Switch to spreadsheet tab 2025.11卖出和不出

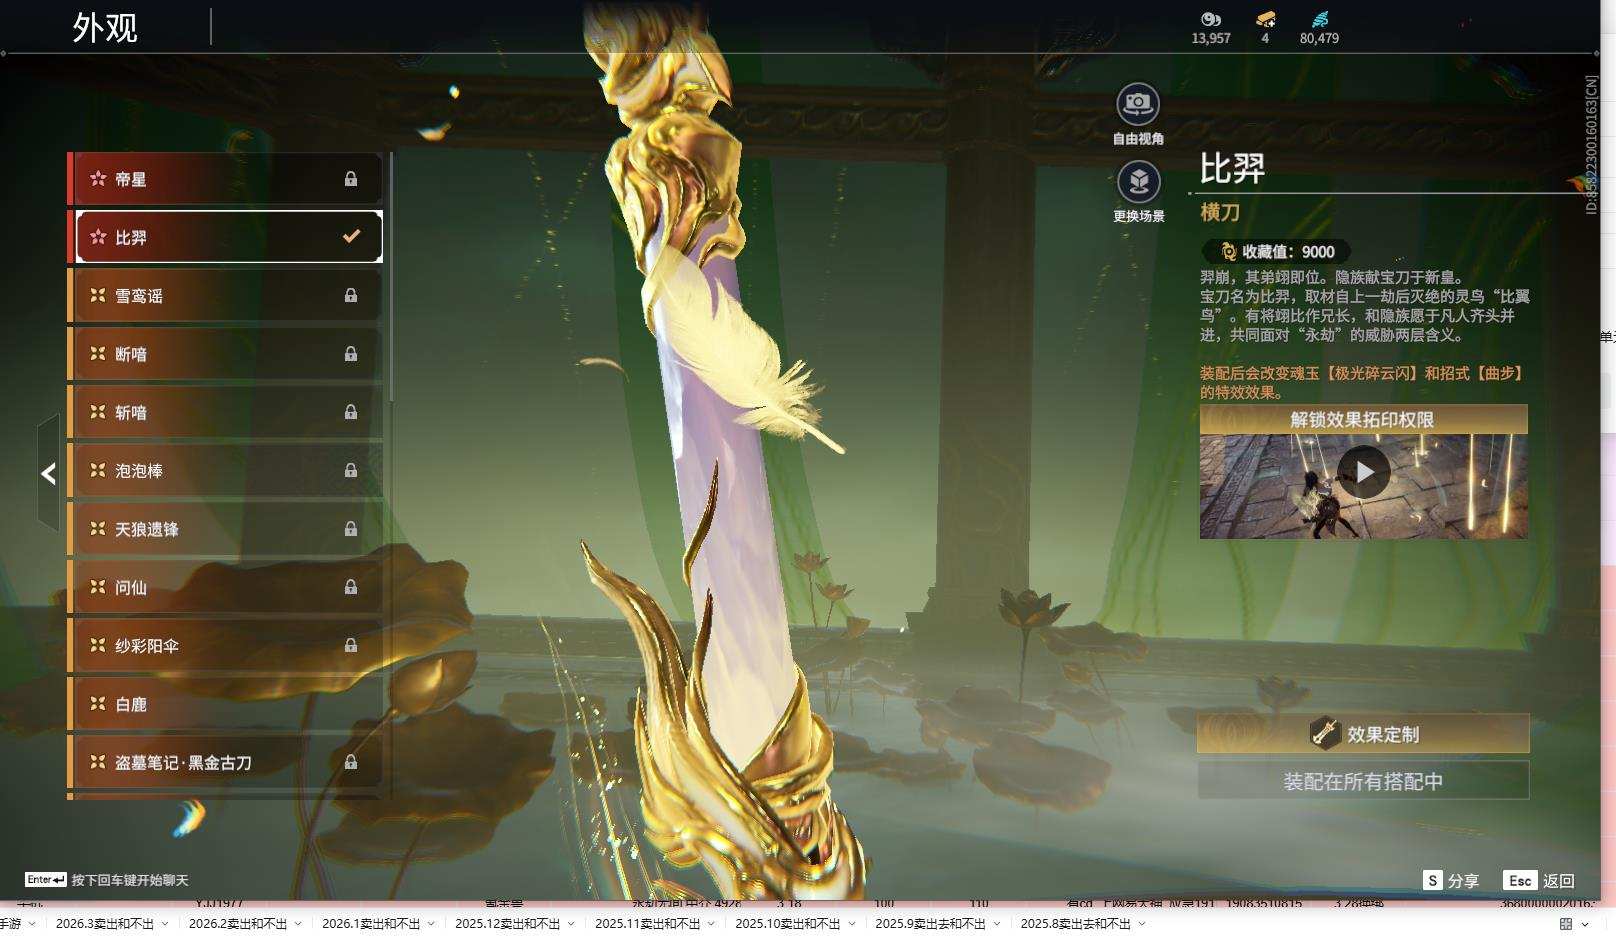648,924
